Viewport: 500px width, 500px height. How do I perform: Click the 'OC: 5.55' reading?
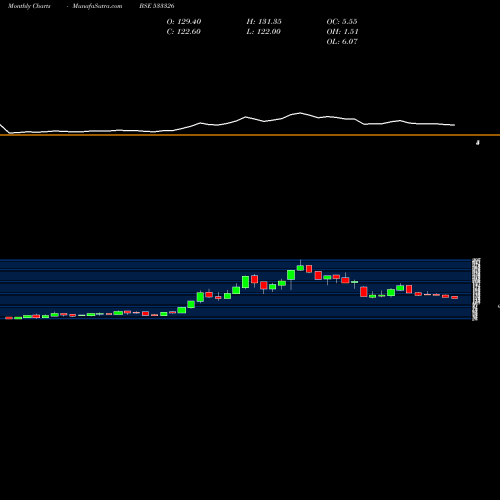(342, 22)
